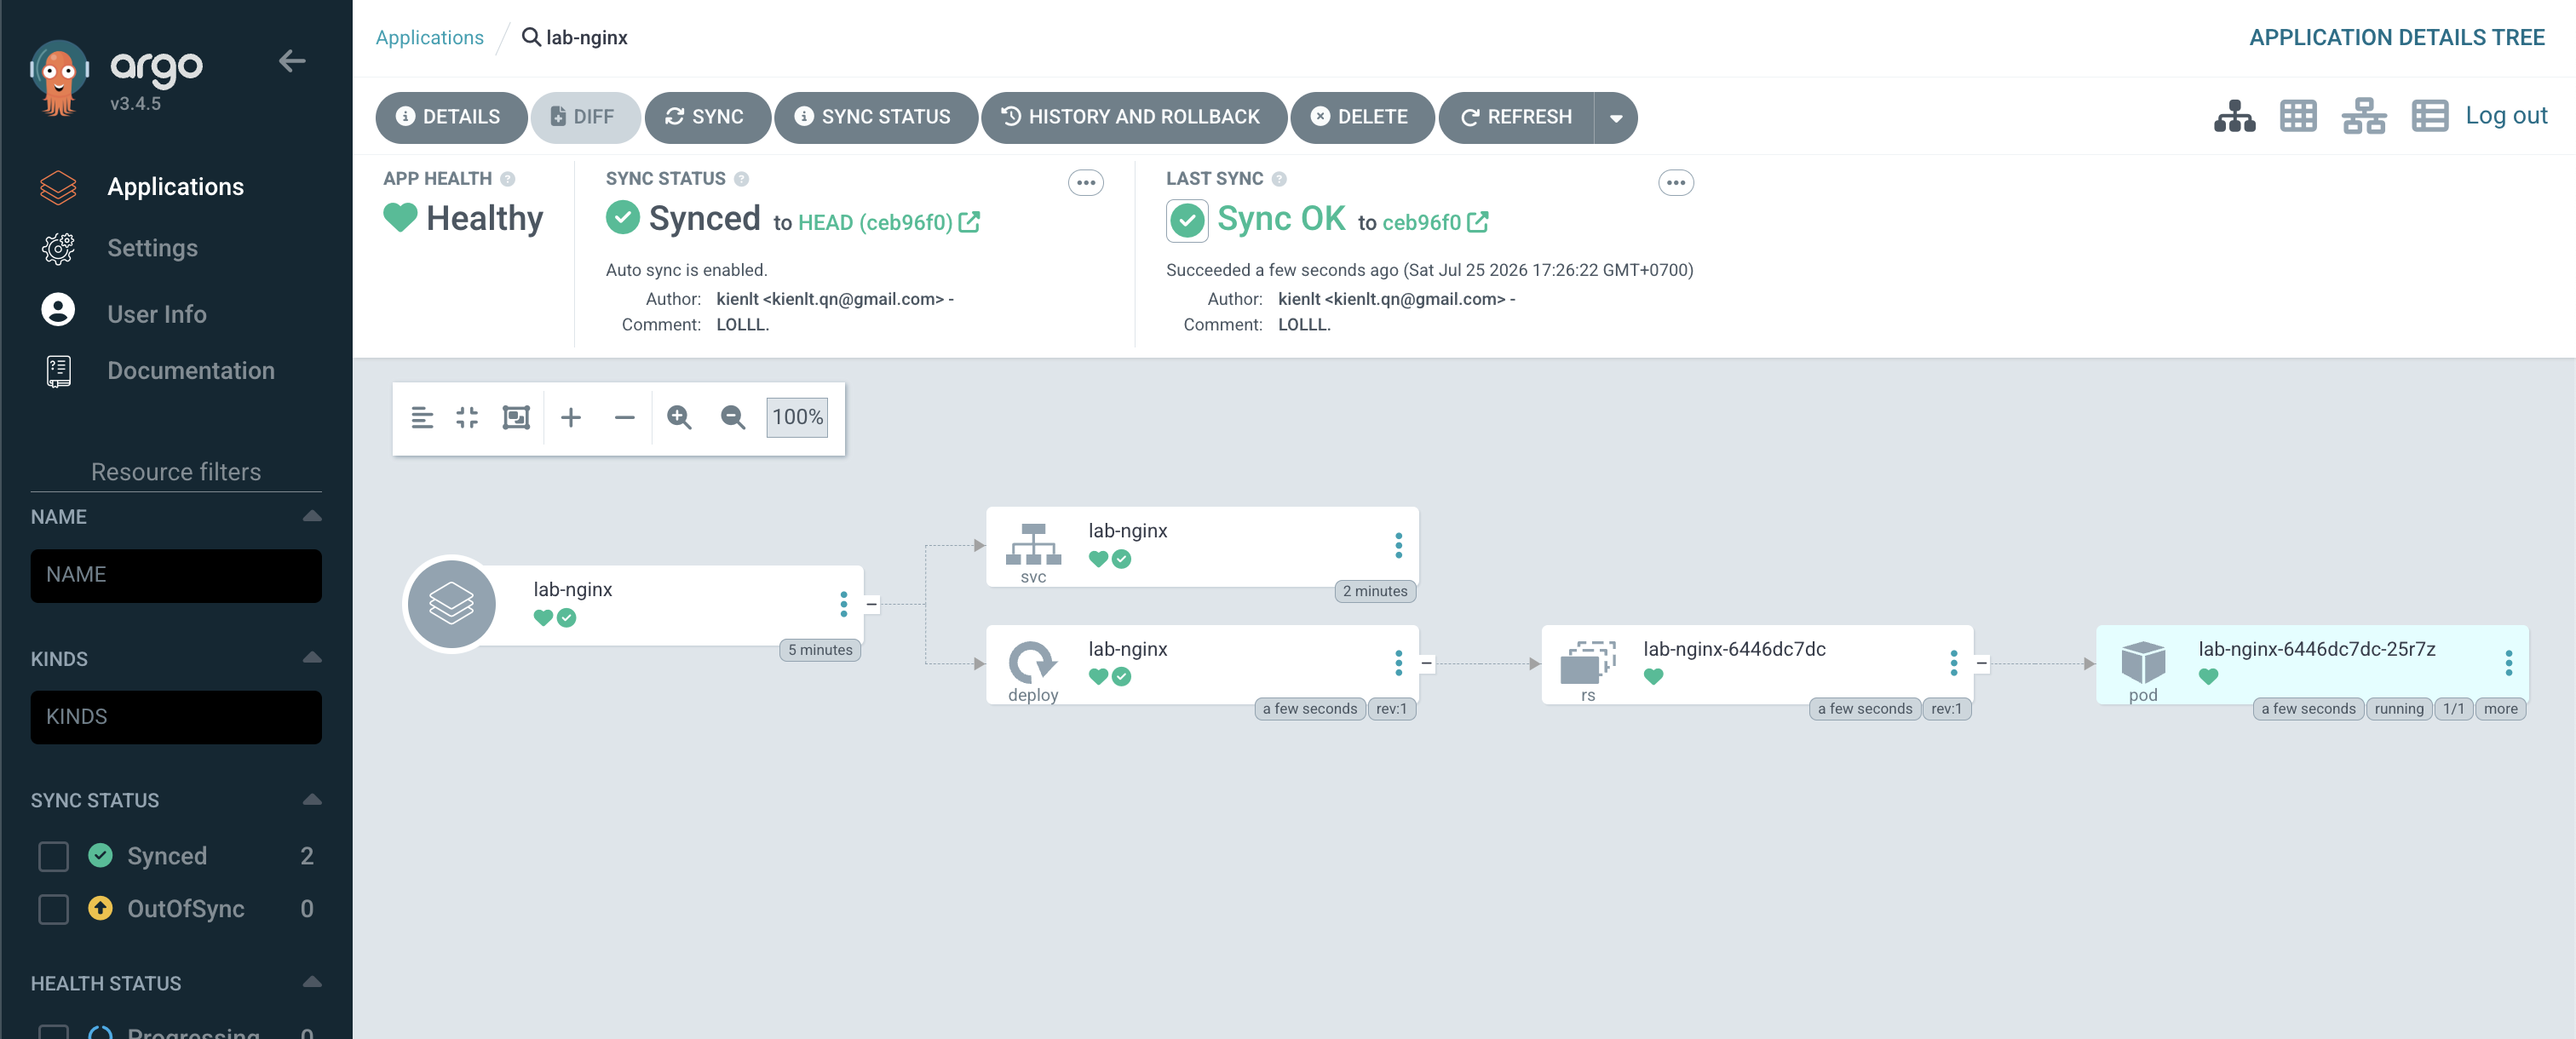This screenshot has height=1039, width=2576.
Task: Click the minus collapse-all icon
Action: (x=625, y=418)
